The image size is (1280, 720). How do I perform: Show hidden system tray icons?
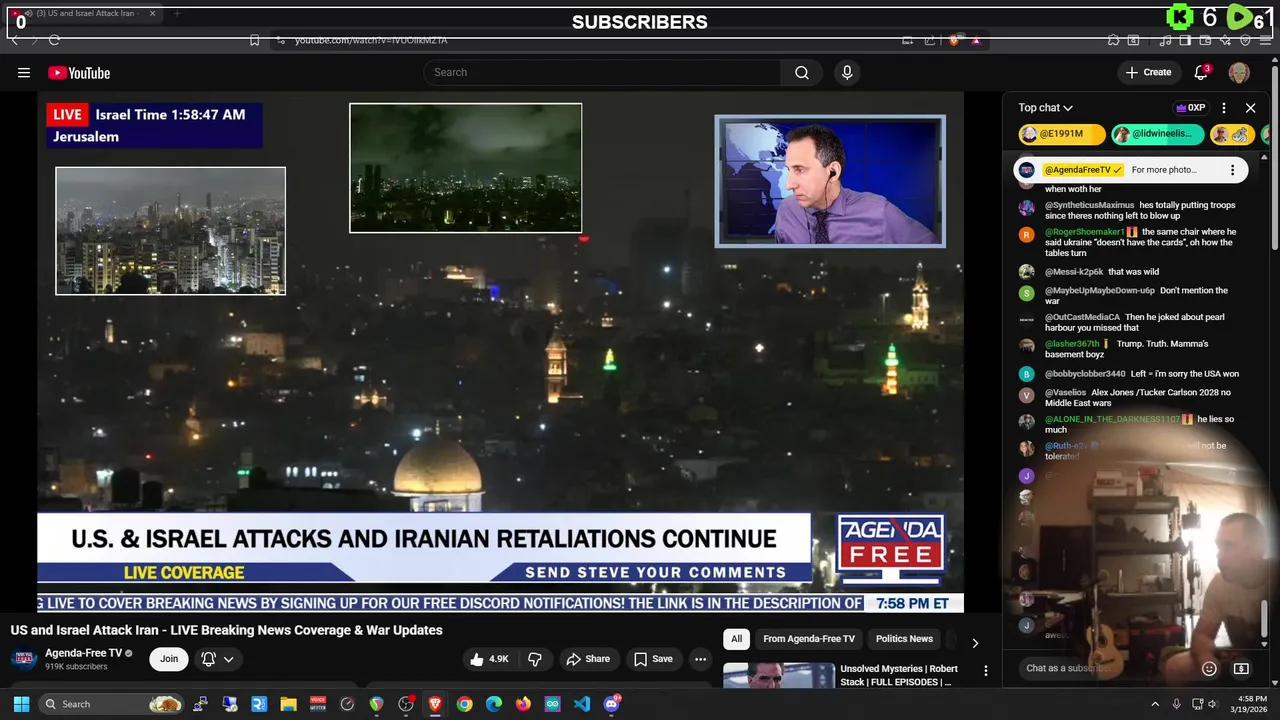1155,704
